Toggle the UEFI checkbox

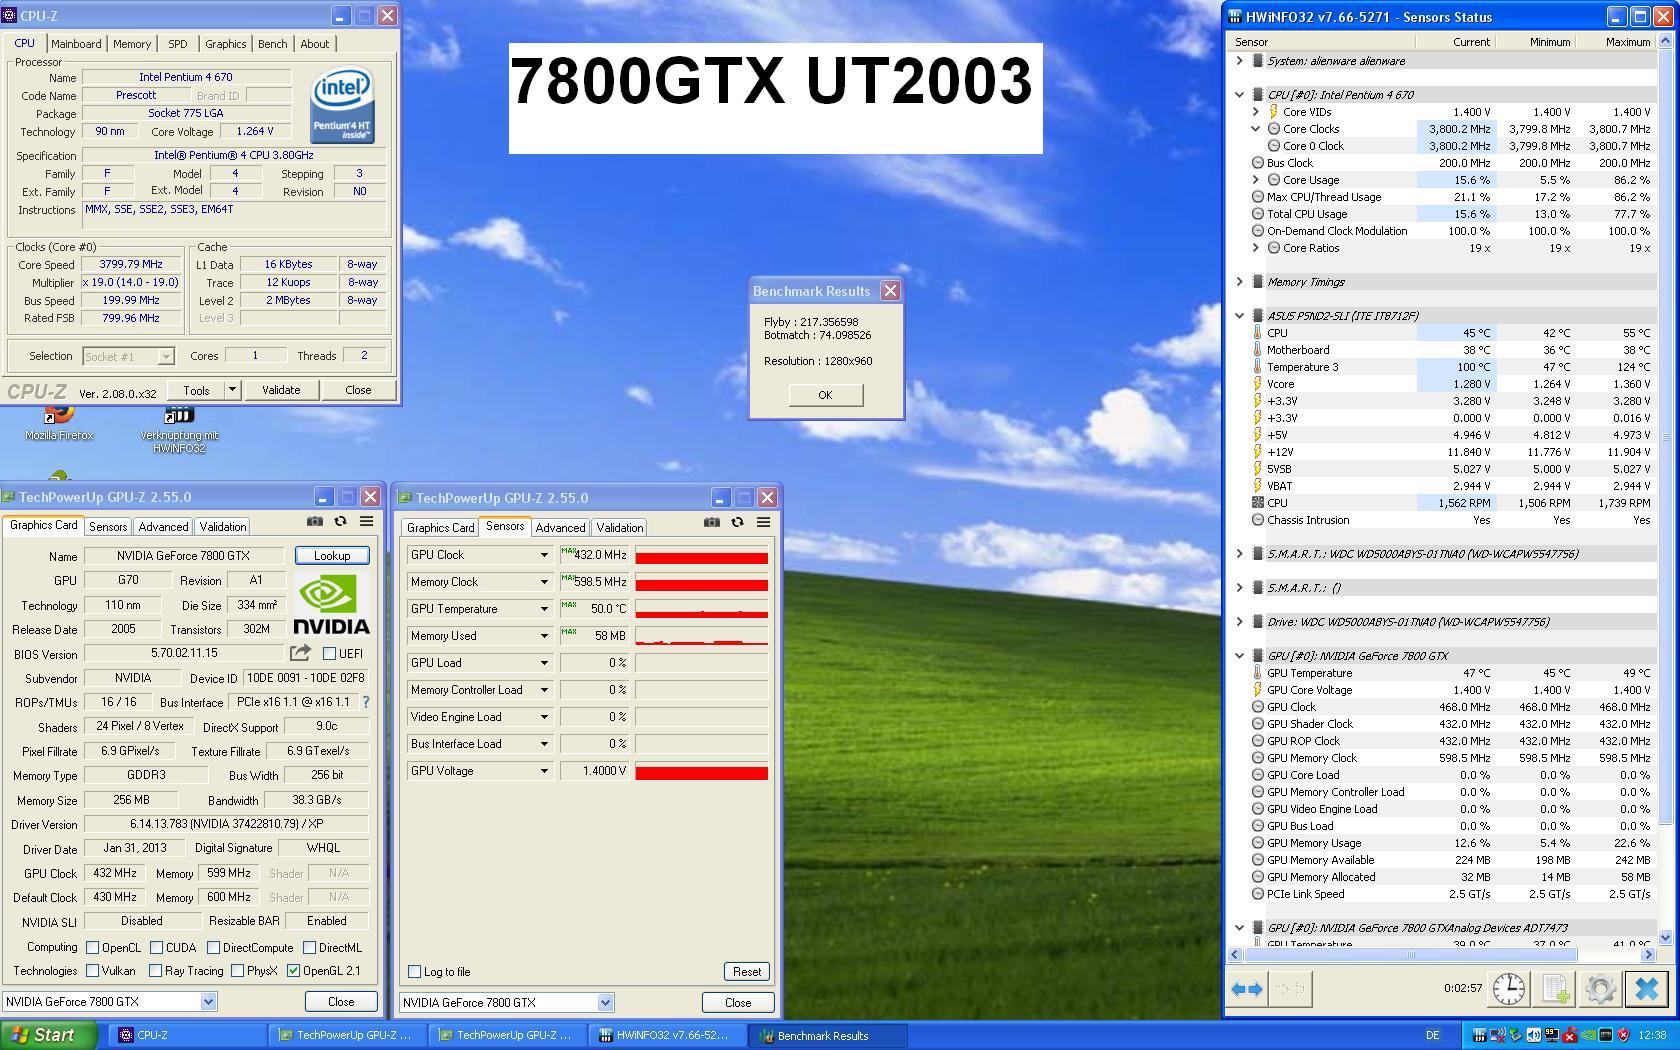click(329, 653)
